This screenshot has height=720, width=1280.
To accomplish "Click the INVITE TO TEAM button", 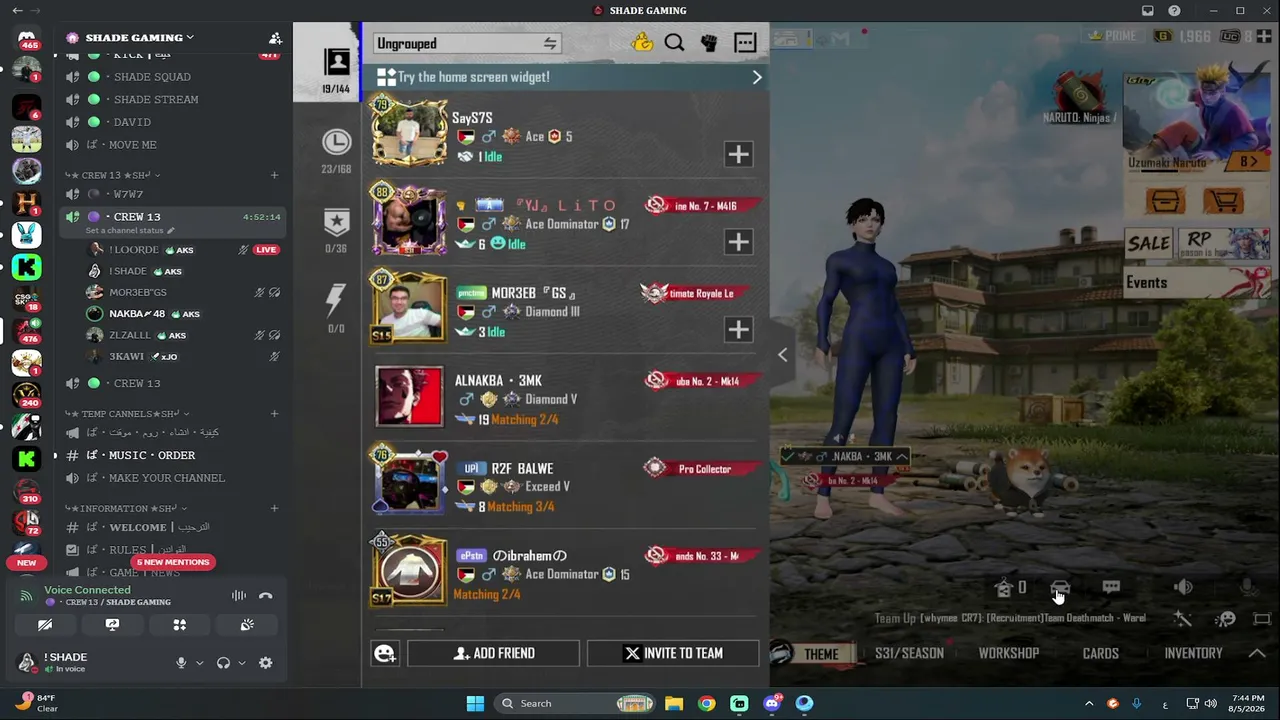I will [673, 653].
